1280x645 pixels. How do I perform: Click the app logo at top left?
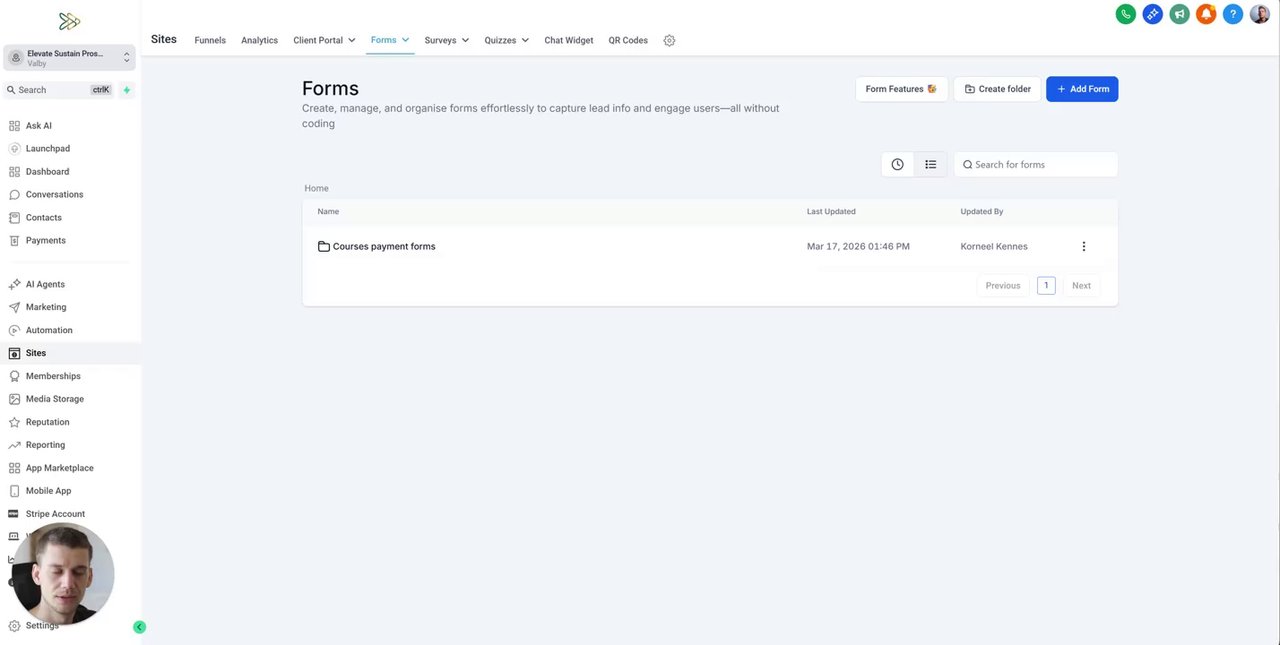coord(69,21)
